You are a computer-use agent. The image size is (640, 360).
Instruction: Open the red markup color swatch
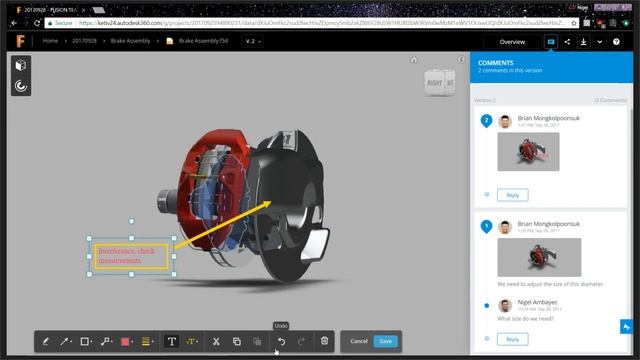pyautogui.click(x=127, y=342)
